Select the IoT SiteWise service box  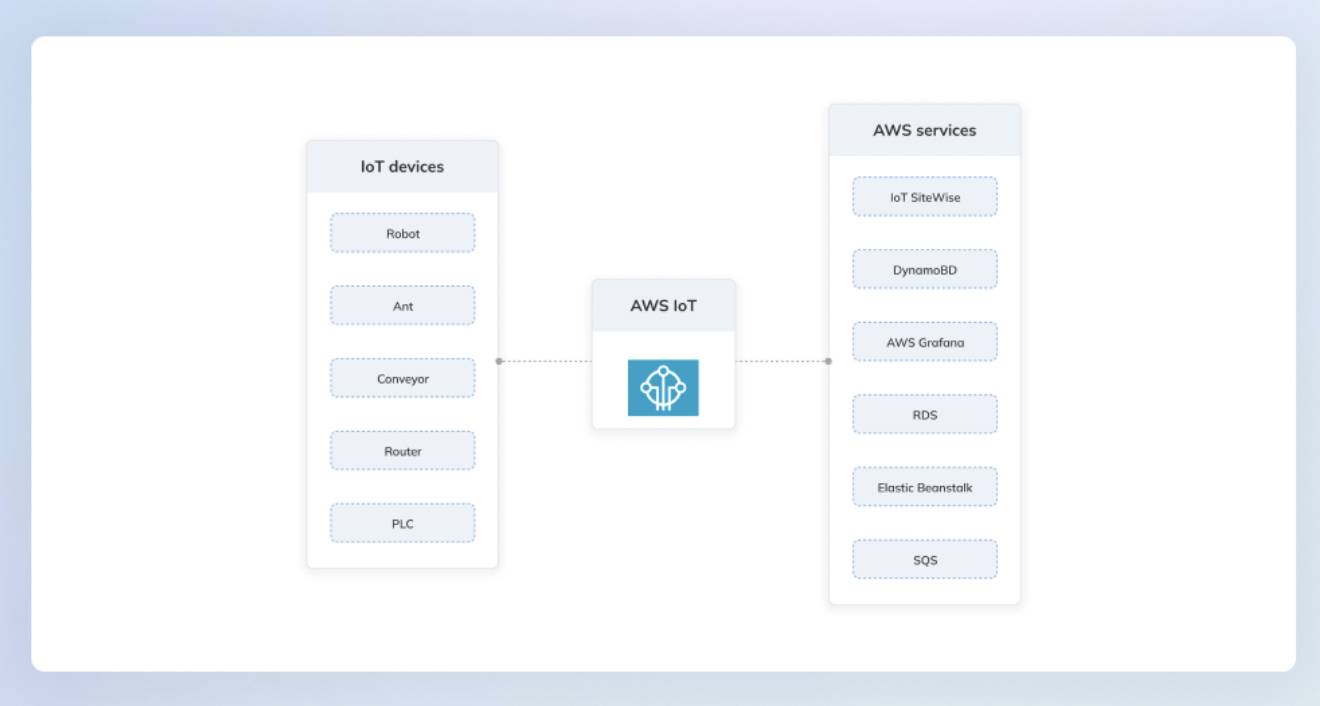[x=925, y=197]
